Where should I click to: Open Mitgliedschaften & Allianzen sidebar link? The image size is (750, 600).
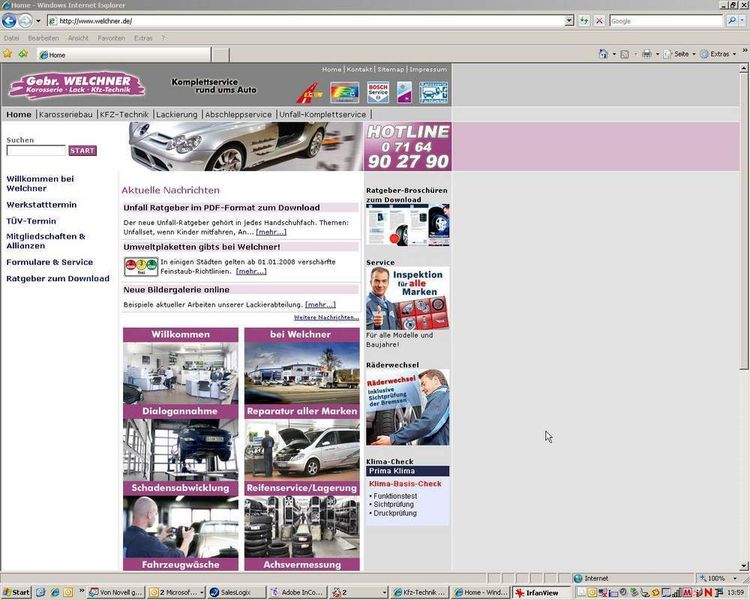pos(46,241)
